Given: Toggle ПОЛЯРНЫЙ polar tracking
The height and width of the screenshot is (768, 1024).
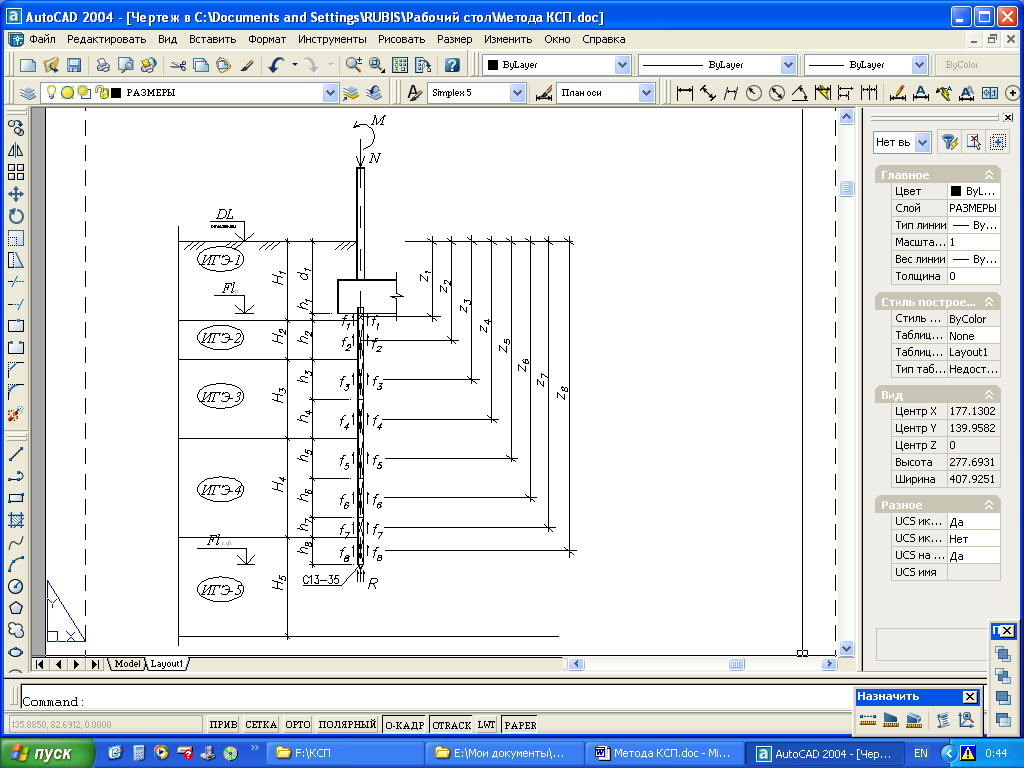Looking at the screenshot, I should [347, 724].
